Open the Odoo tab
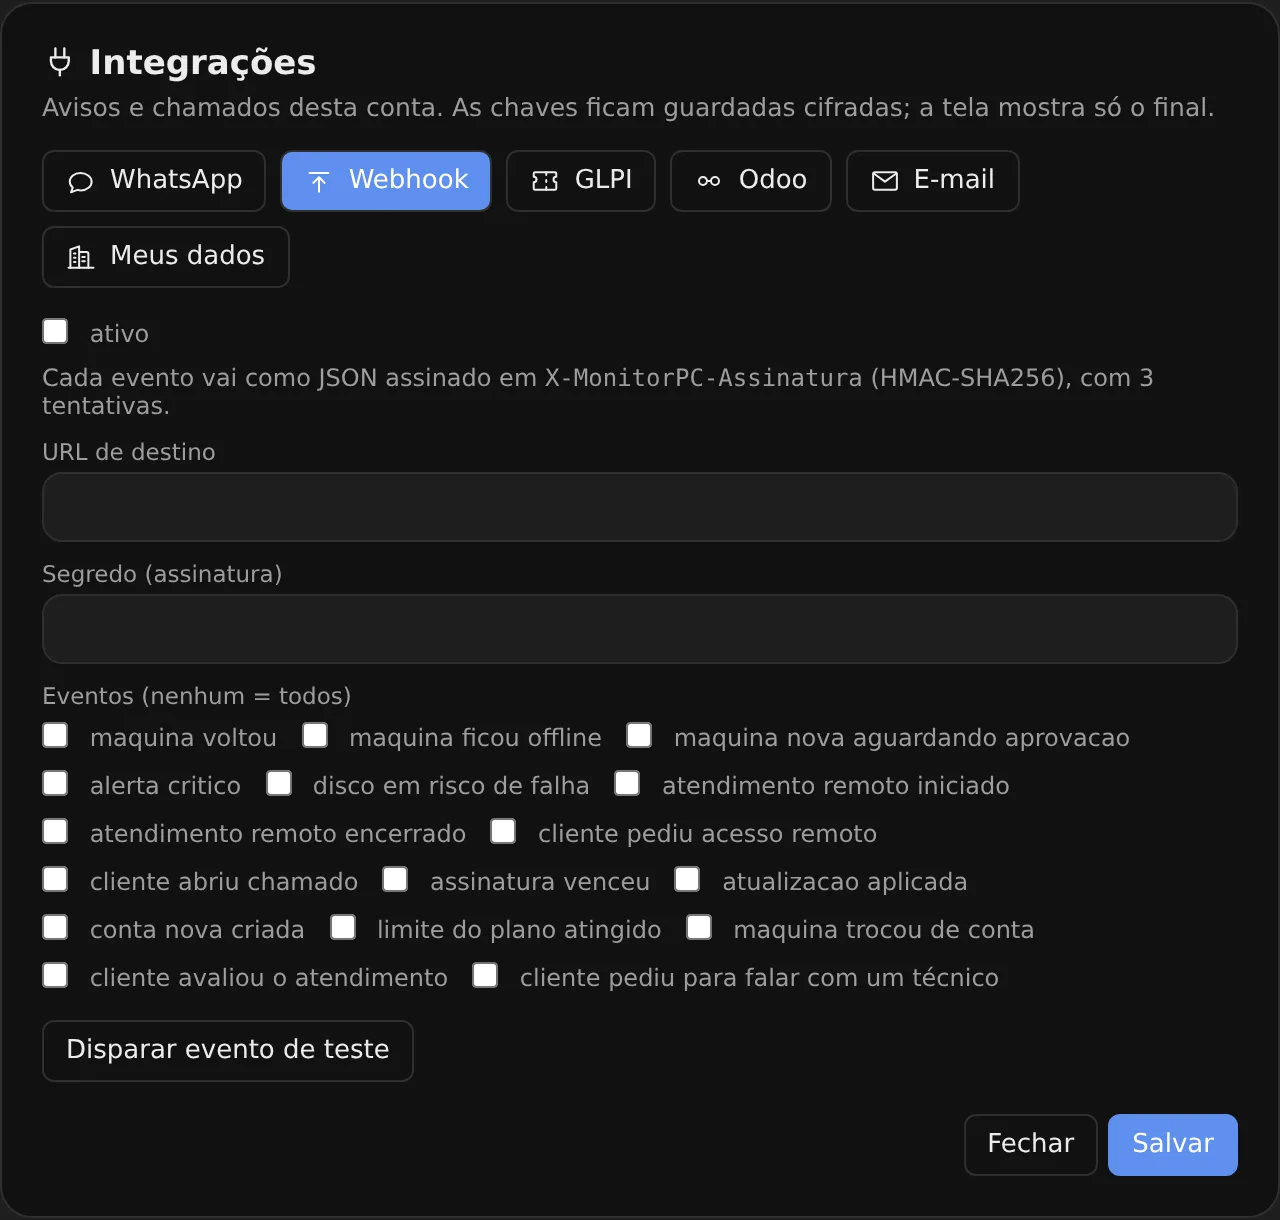1280x1220 pixels. pos(751,181)
